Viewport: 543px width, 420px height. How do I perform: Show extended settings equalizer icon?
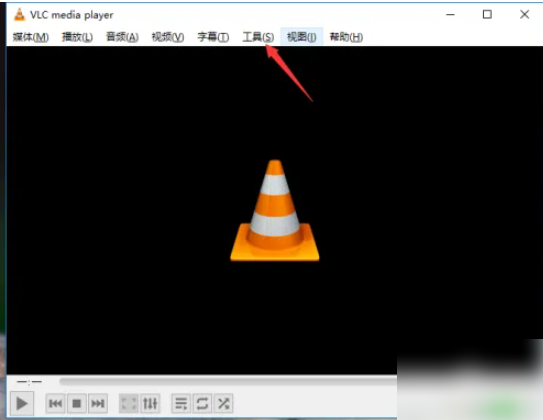click(150, 403)
